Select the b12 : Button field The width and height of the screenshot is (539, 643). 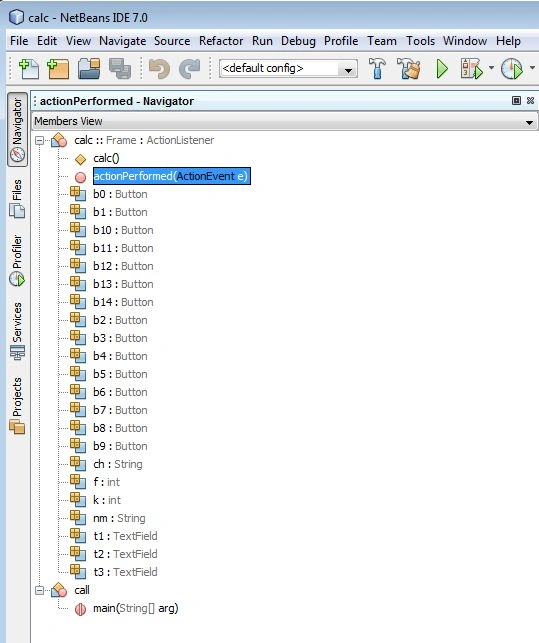[x=123, y=267]
